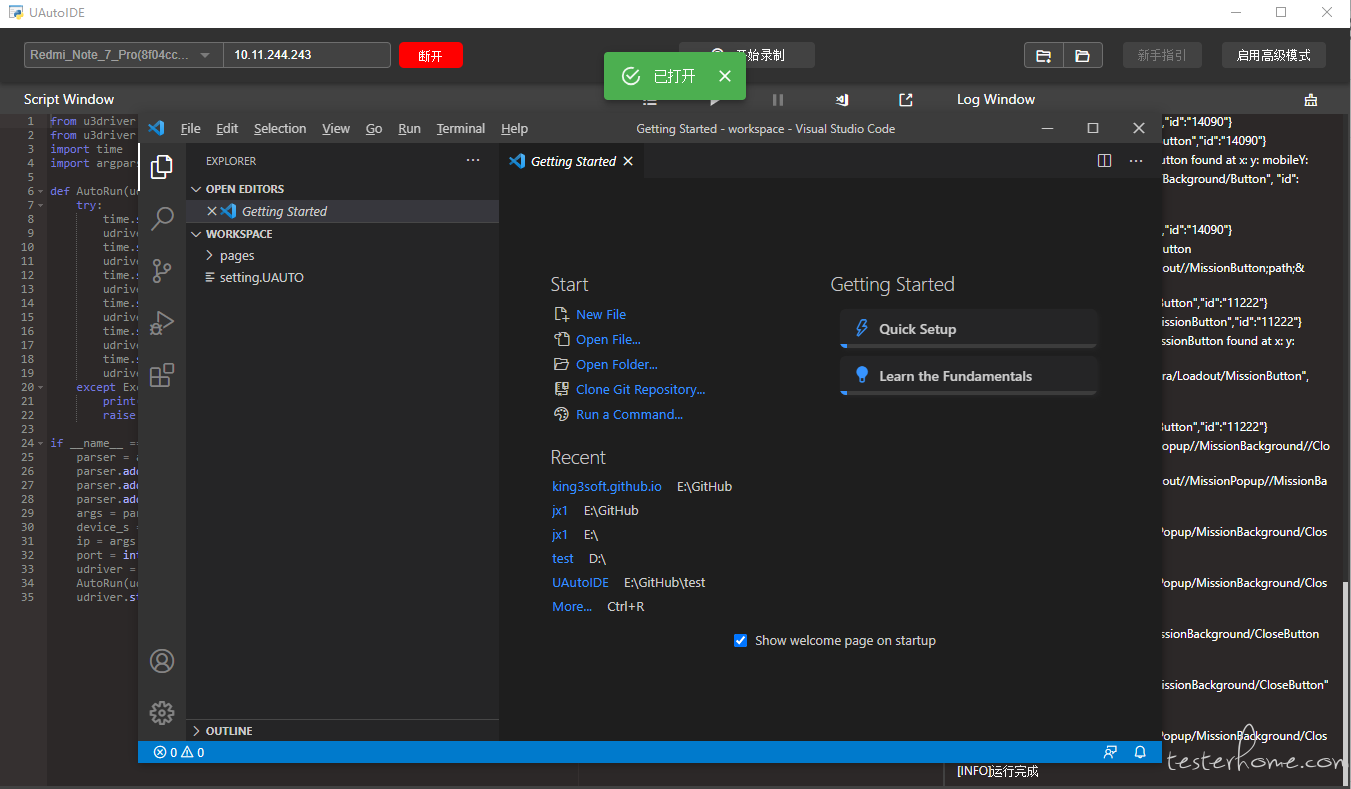Click the IP address field 10.11.244.243
The image size is (1351, 789).
306,55
